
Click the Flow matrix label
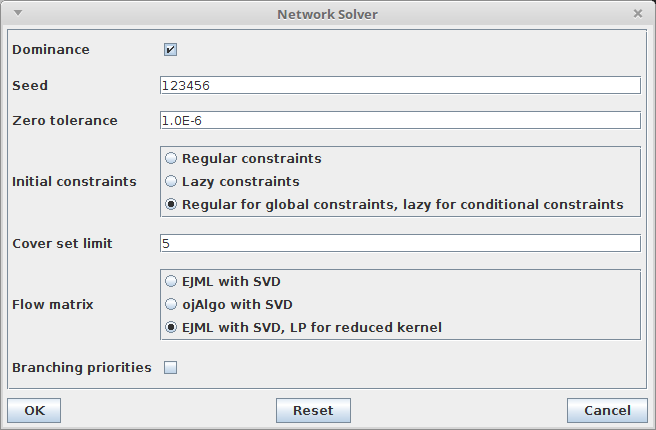53,304
